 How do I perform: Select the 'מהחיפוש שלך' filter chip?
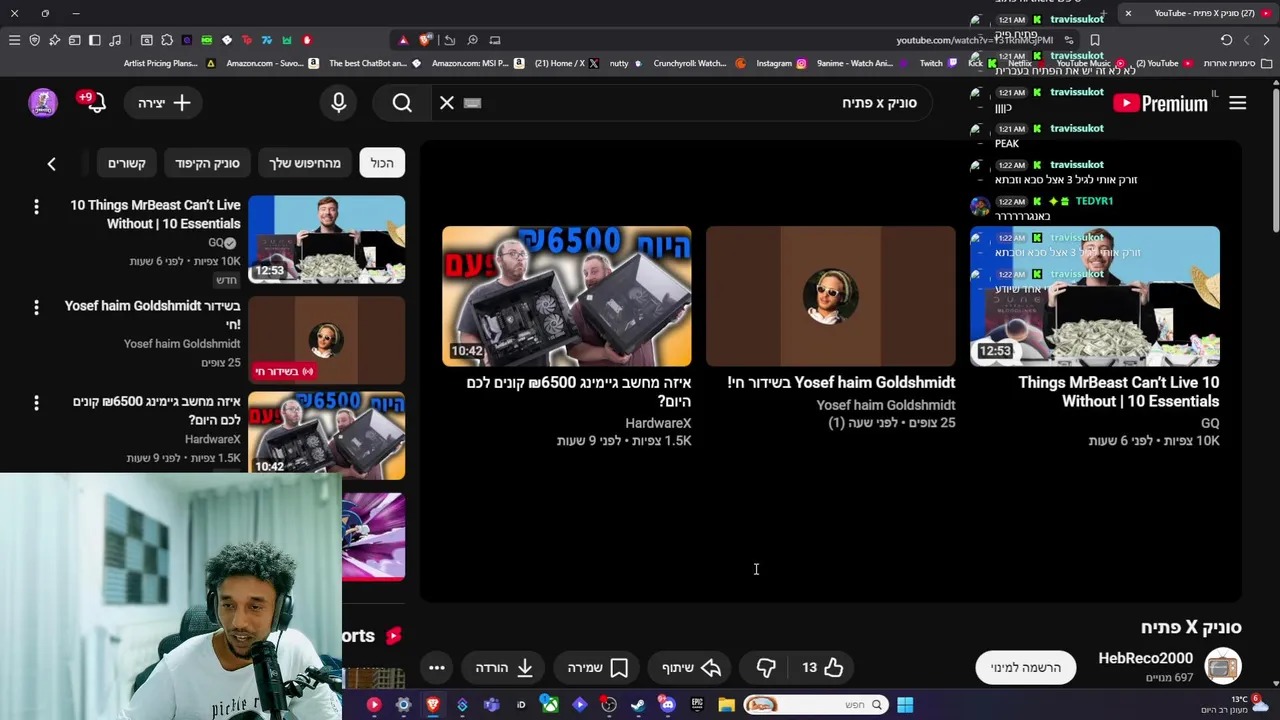click(x=305, y=163)
